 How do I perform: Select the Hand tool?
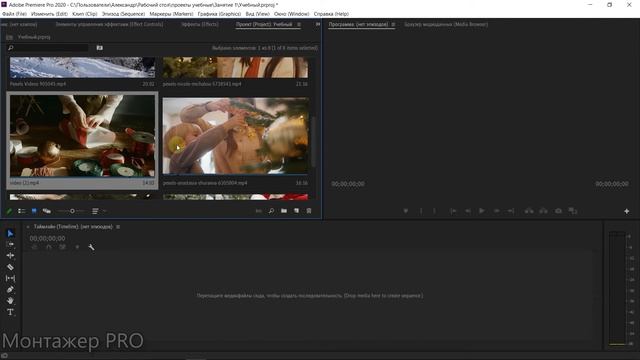(x=10, y=301)
